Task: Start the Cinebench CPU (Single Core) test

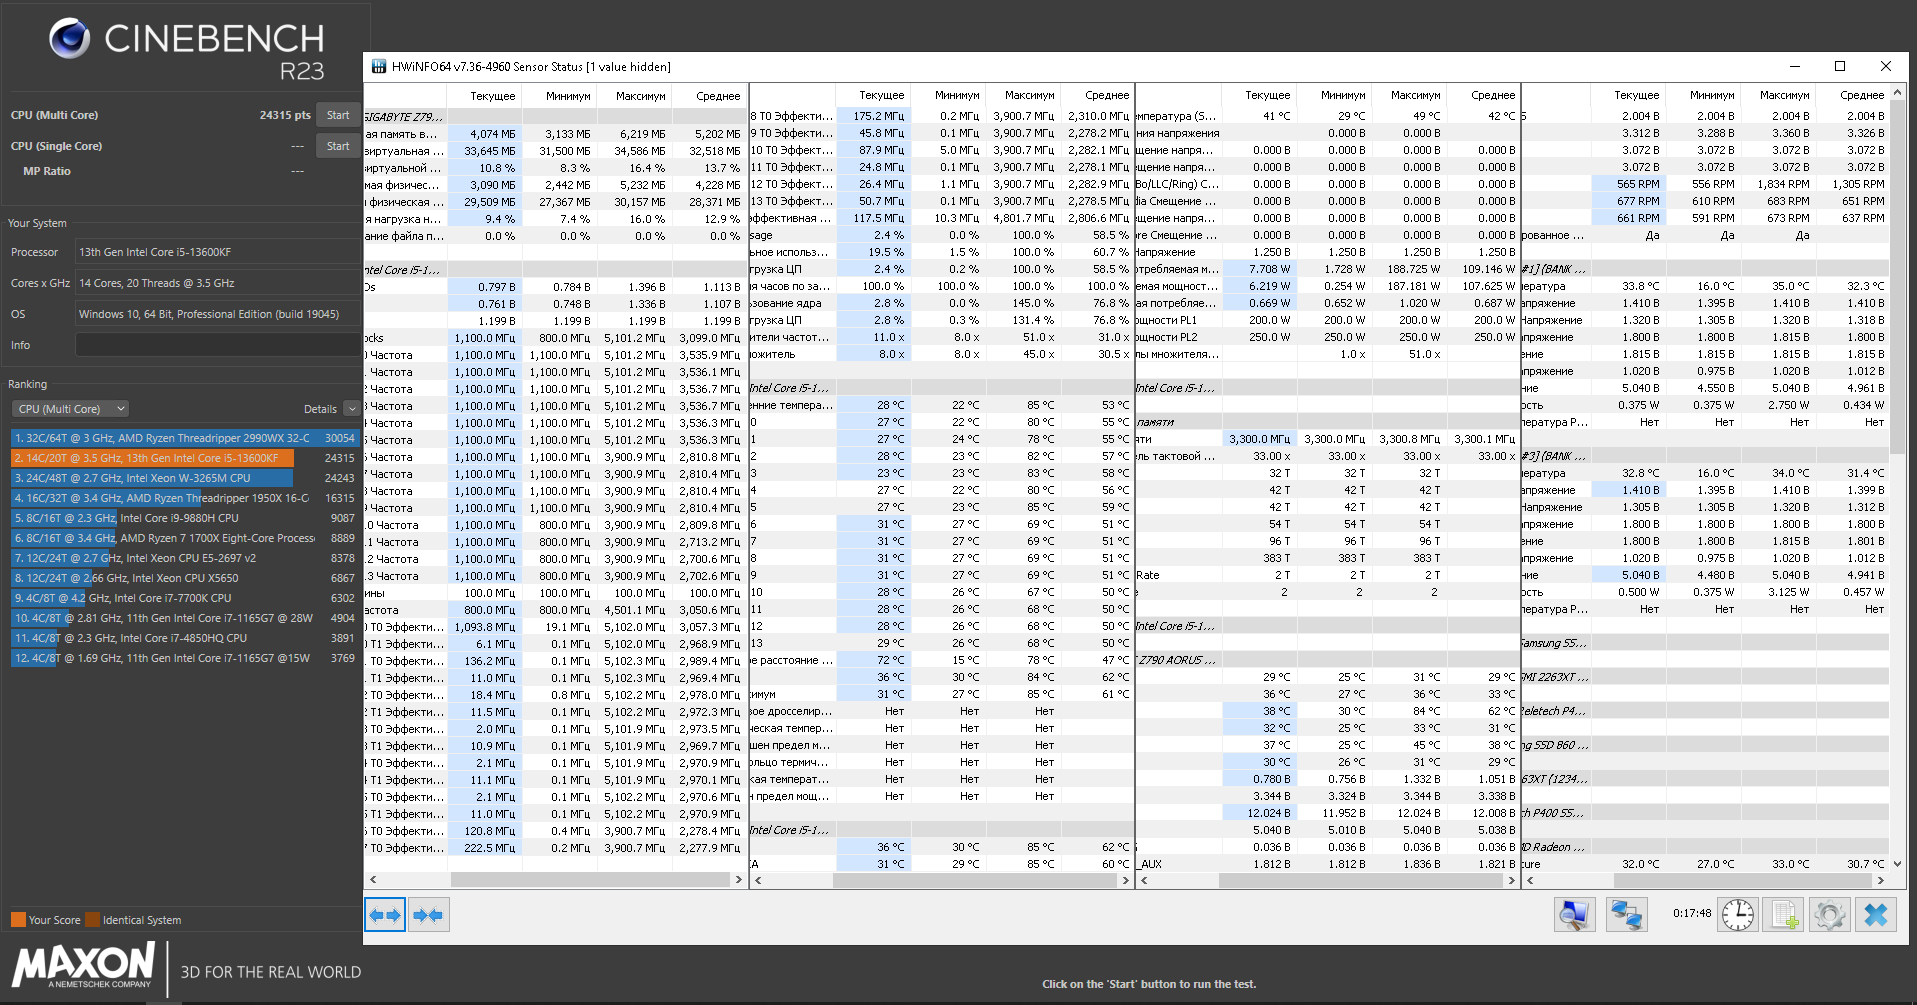Action: 338,146
